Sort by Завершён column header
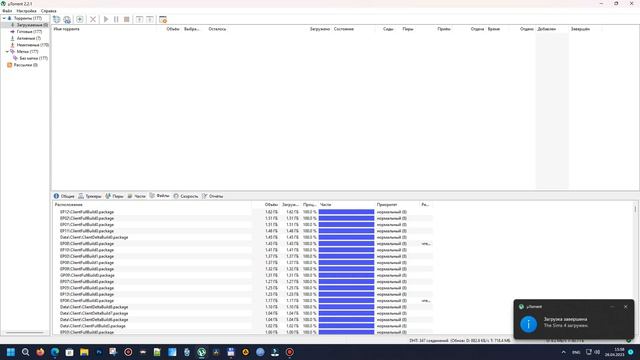The width and height of the screenshot is (640, 360). 580,29
